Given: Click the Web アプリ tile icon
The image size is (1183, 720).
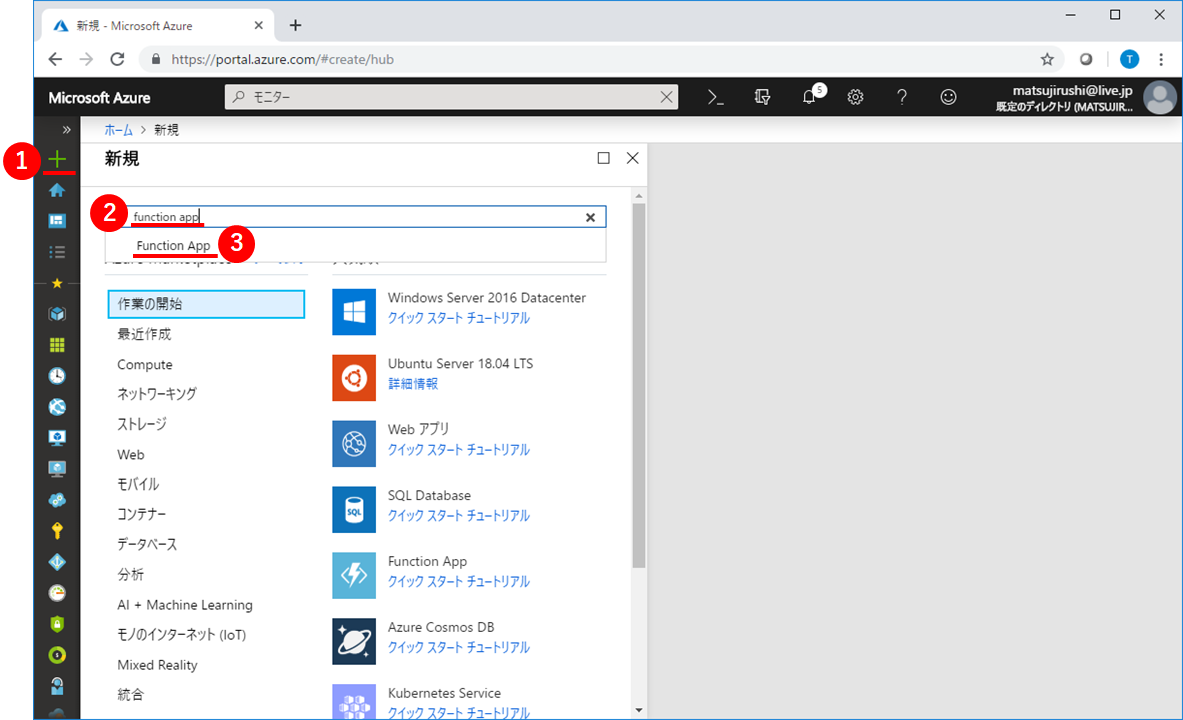Looking at the screenshot, I should (354, 444).
